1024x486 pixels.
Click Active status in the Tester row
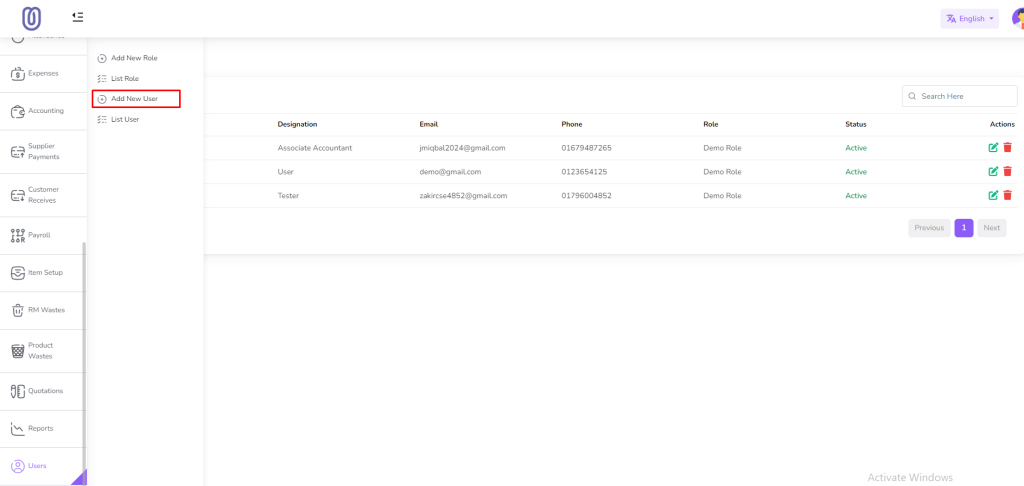[x=856, y=195]
